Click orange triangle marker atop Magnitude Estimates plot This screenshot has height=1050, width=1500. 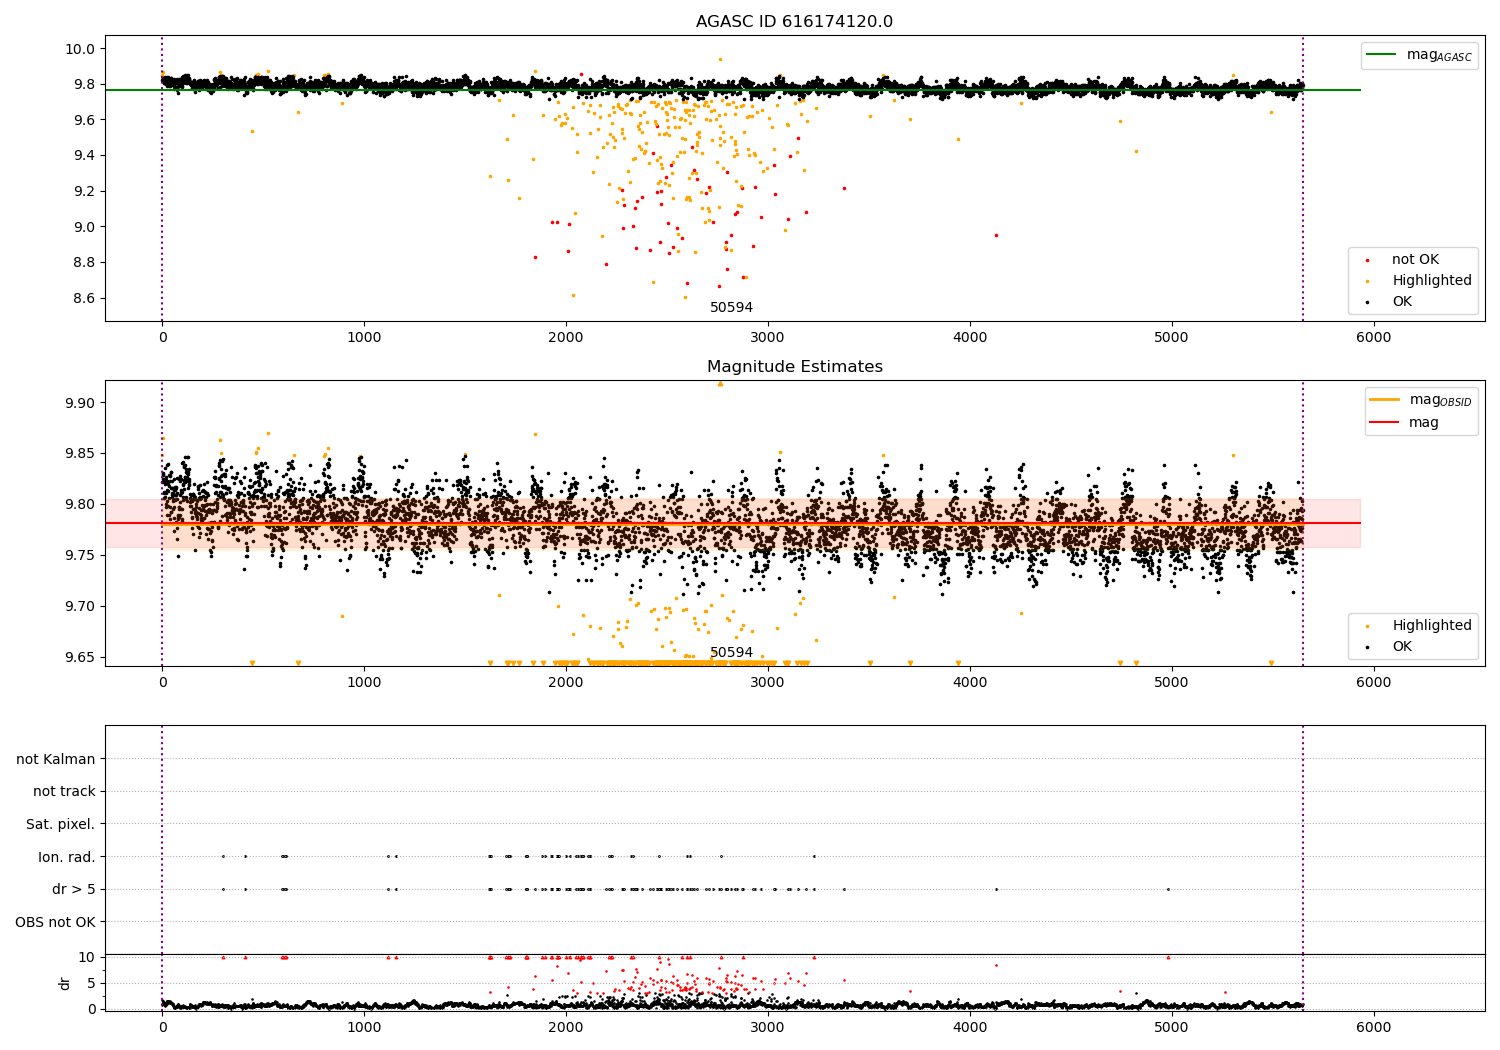[720, 384]
